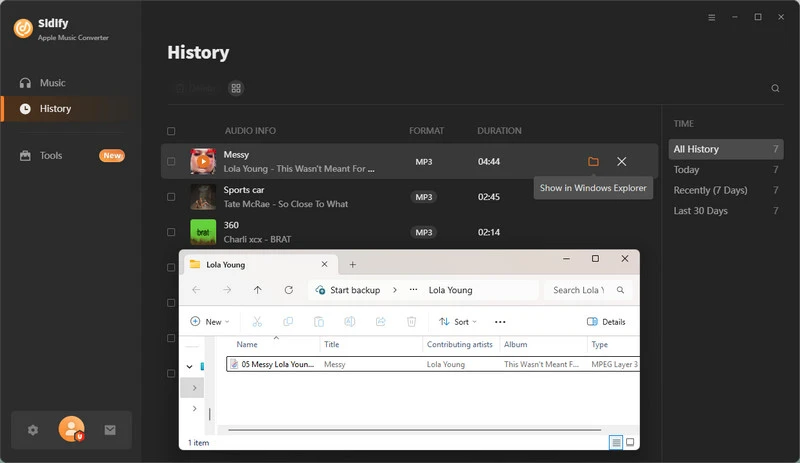Select Recently (7 Days) filter
The height and width of the screenshot is (463, 800).
tap(726, 190)
